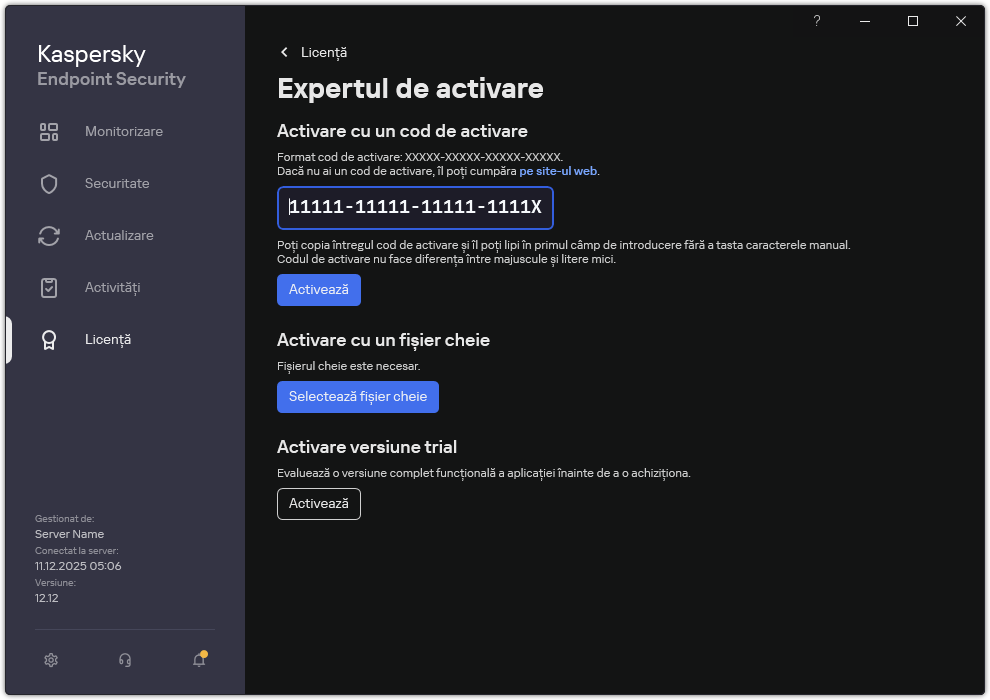Open the Actualizare update icon
This screenshot has height=700, width=990.
(49, 235)
